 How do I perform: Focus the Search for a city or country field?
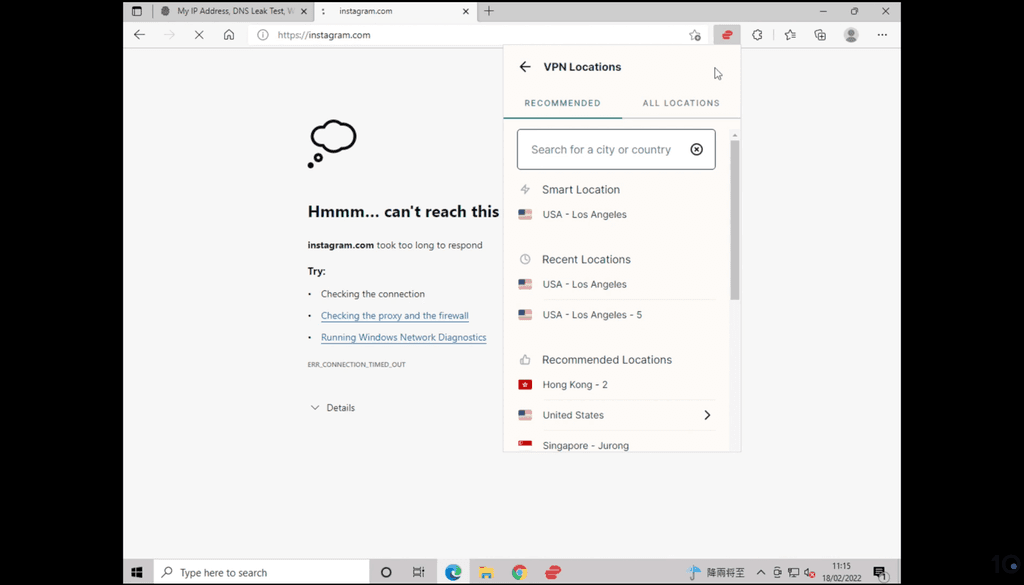(x=616, y=150)
